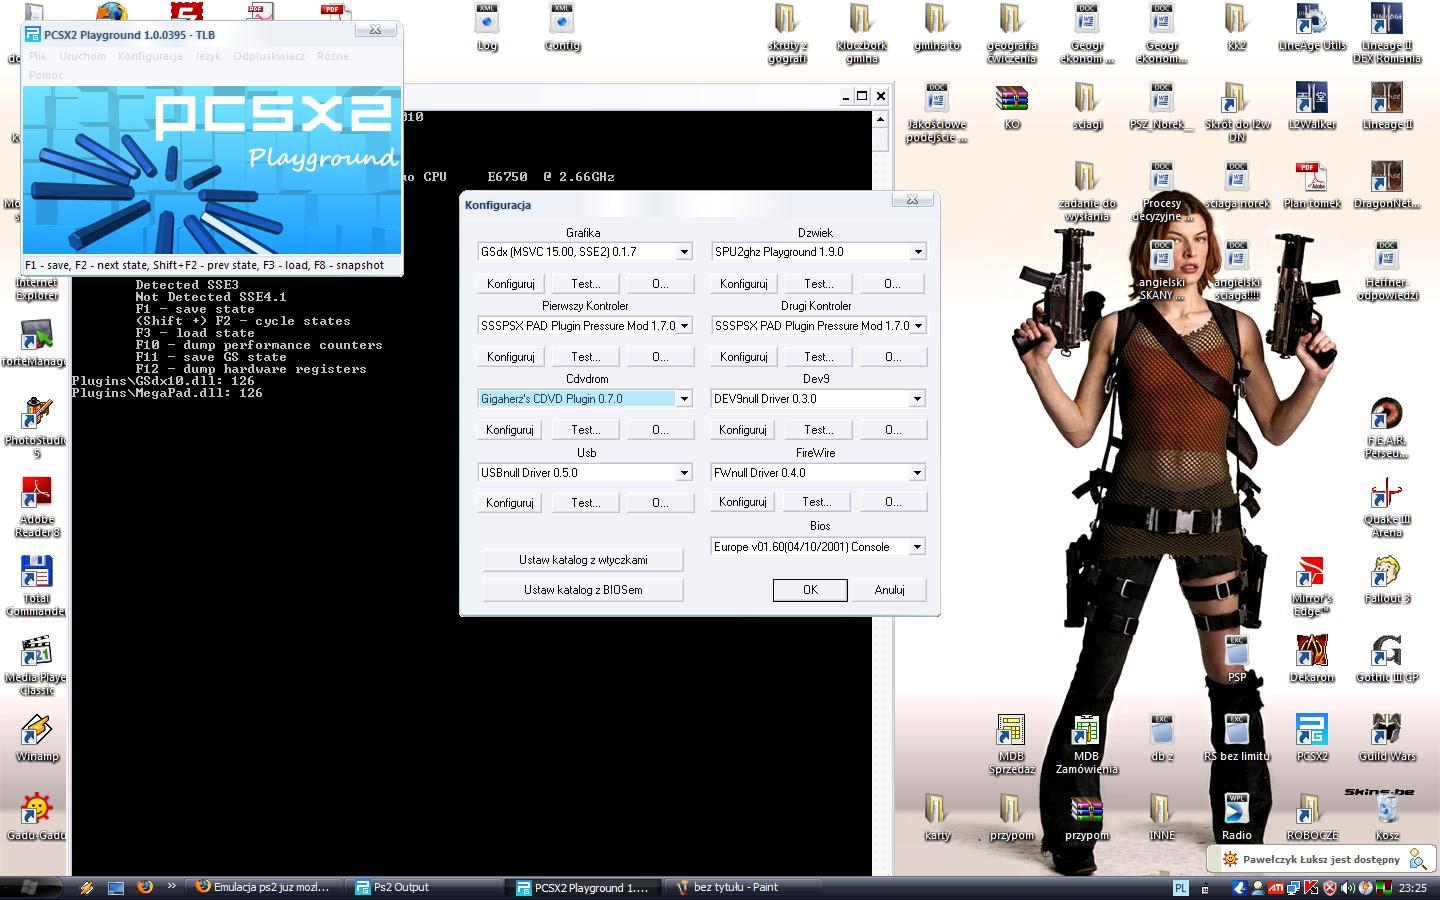Click console window scrollbar up arrow

click(x=880, y=119)
